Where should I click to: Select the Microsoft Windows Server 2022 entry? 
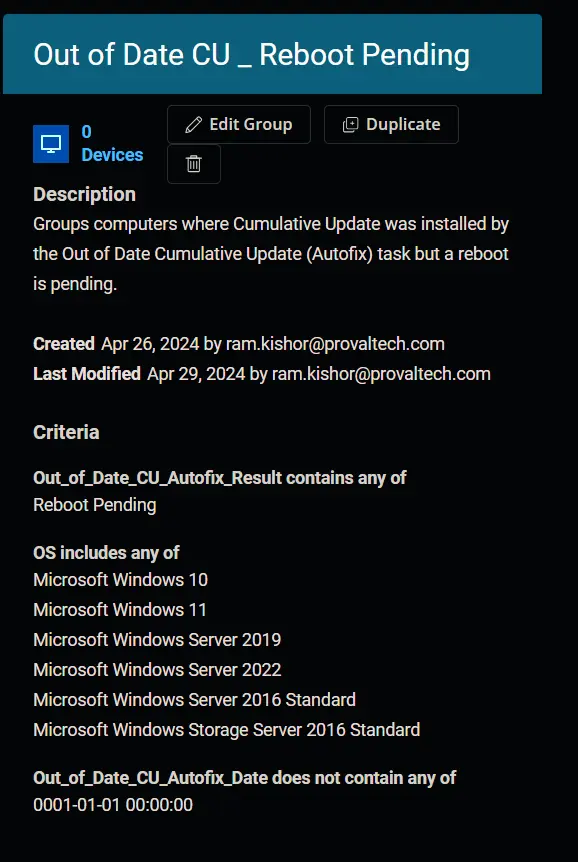coord(157,670)
